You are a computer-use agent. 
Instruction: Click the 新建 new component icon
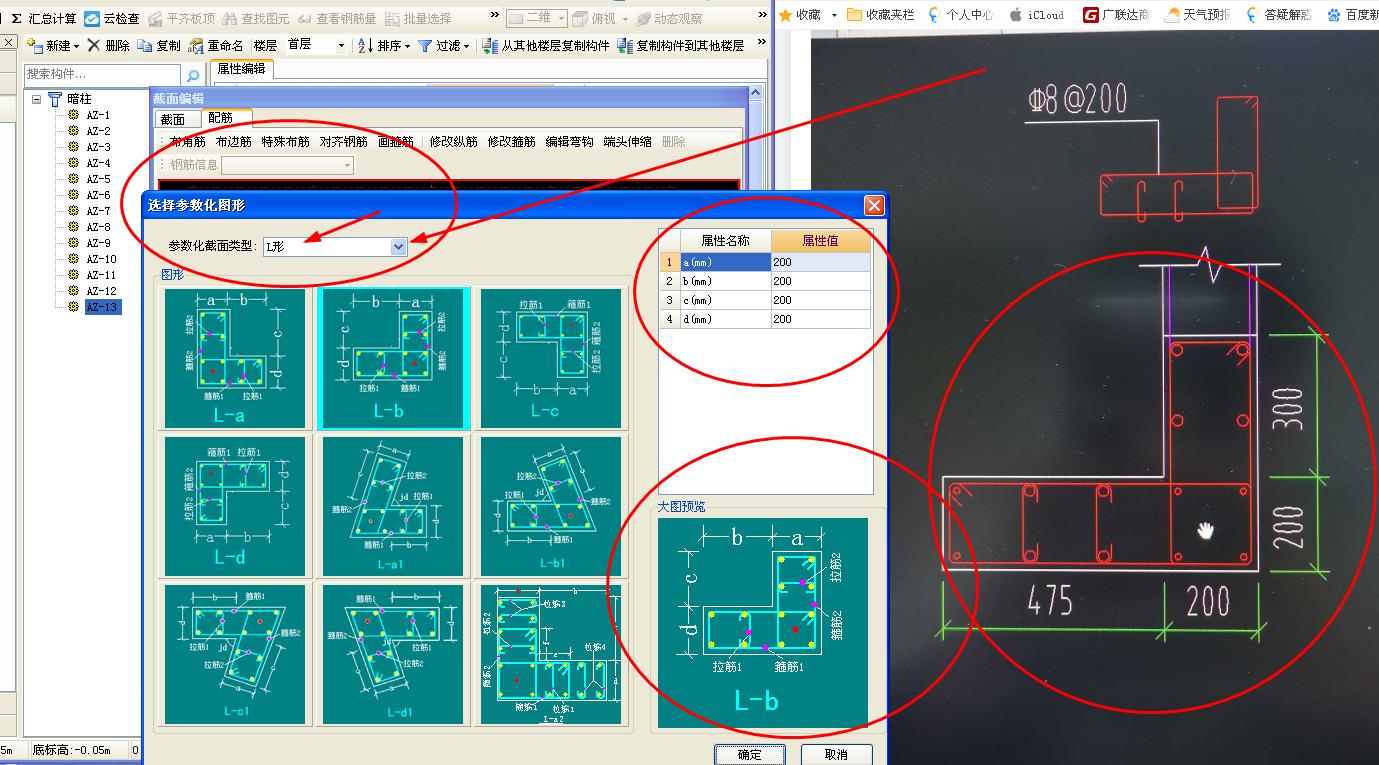click(x=35, y=45)
